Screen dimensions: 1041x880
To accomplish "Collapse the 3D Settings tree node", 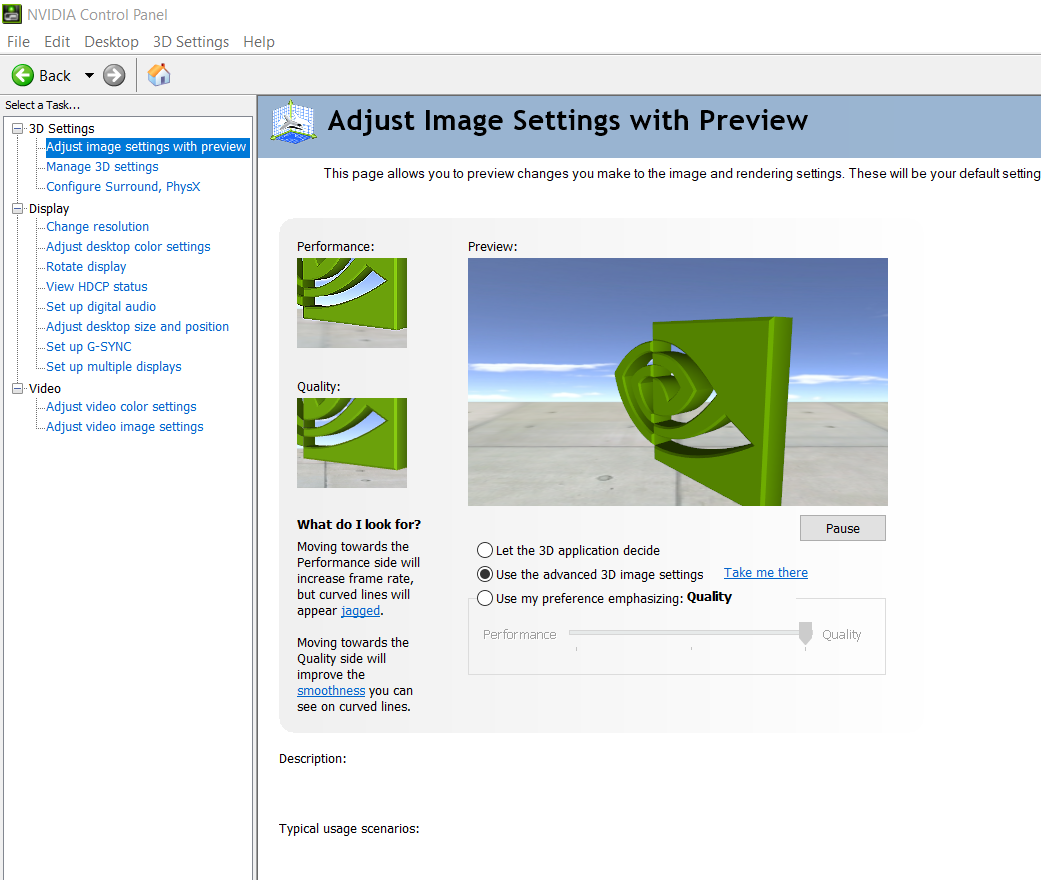I will coord(17,129).
